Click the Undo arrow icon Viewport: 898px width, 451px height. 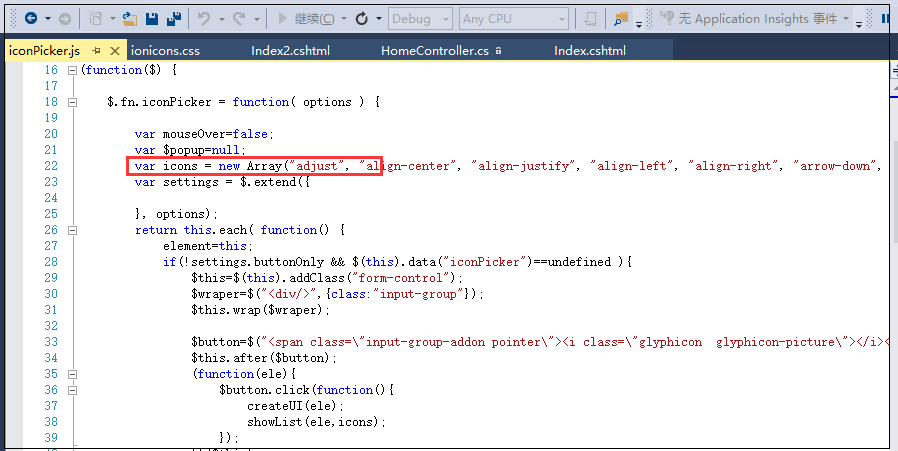coord(204,19)
